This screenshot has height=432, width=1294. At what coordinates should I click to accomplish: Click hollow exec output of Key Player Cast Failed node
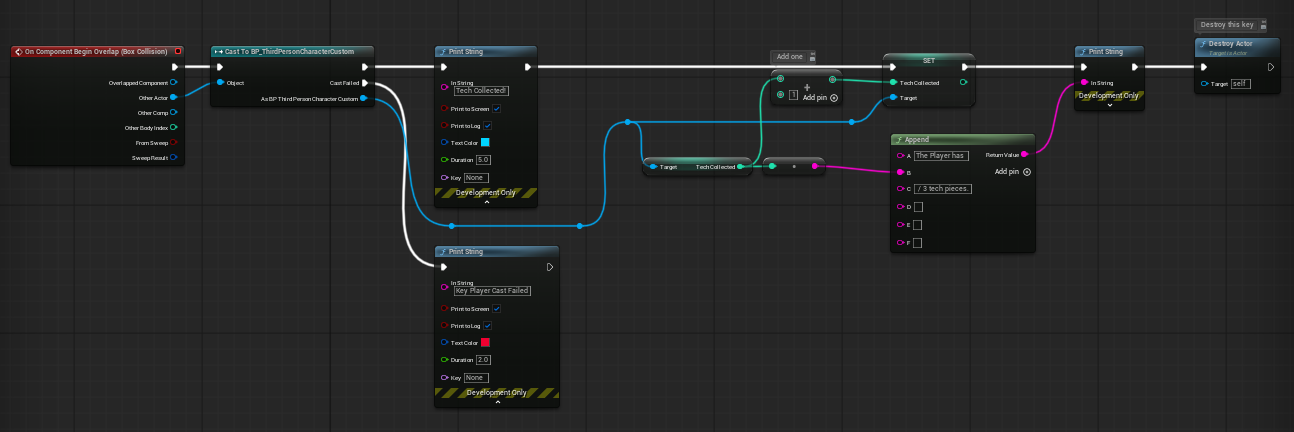click(549, 267)
